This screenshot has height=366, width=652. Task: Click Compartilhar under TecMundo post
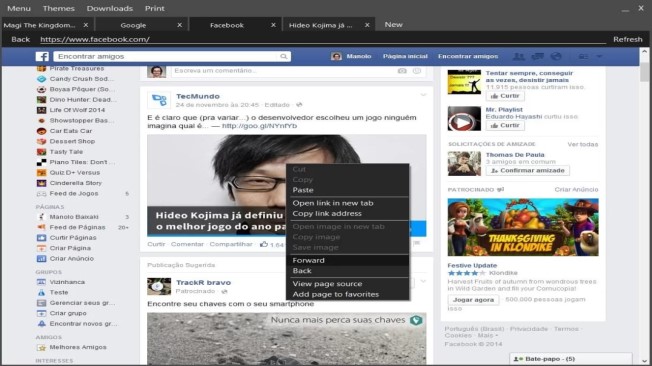[231, 244]
